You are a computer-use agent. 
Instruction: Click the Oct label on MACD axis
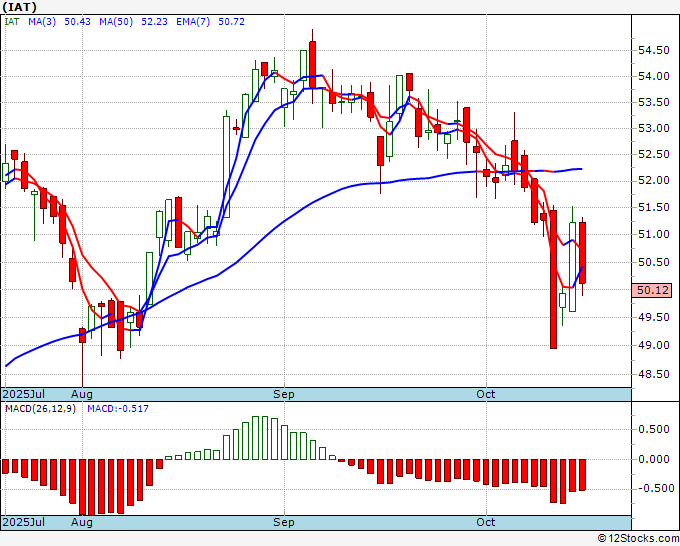pyautogui.click(x=485, y=522)
